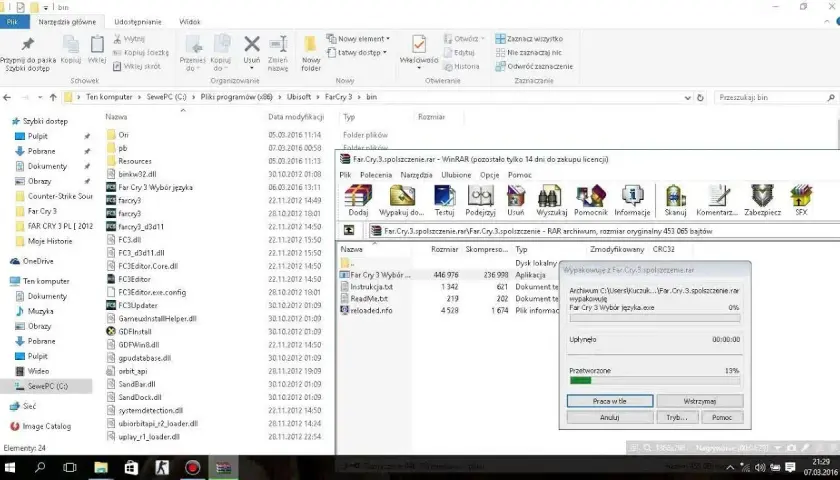The width and height of the screenshot is (840, 480).
Task: Open WinRAR Opcje menu
Action: click(x=489, y=175)
